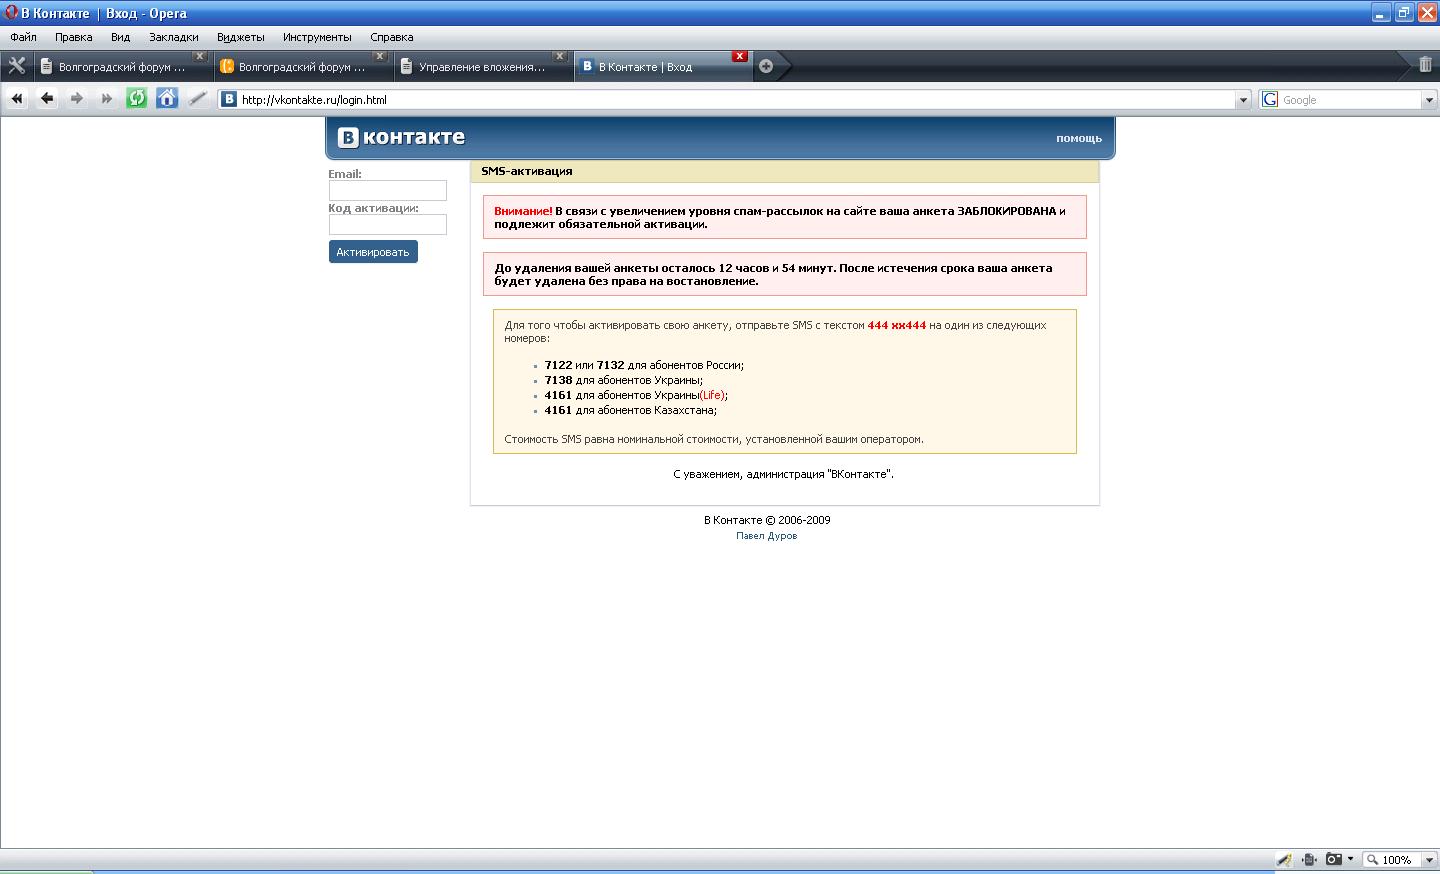Image resolution: width=1440 pixels, height=874 pixels.
Task: Click the ВКонтакте logo in the page header
Action: click(x=401, y=137)
